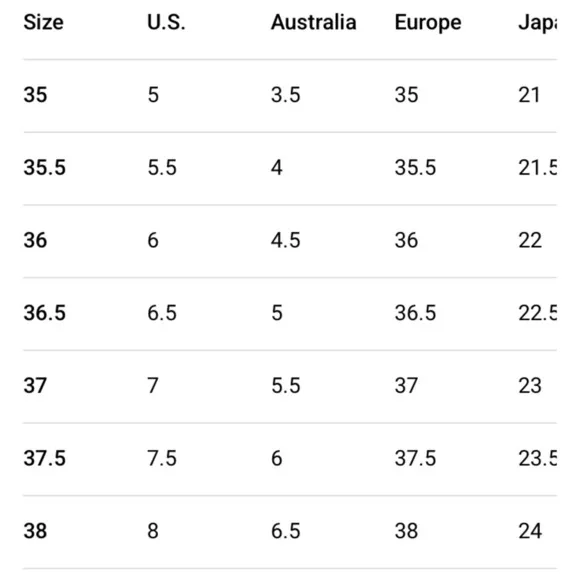This screenshot has width=580, height=580.
Task: Select the size 37 row label
Action: click(x=35, y=385)
